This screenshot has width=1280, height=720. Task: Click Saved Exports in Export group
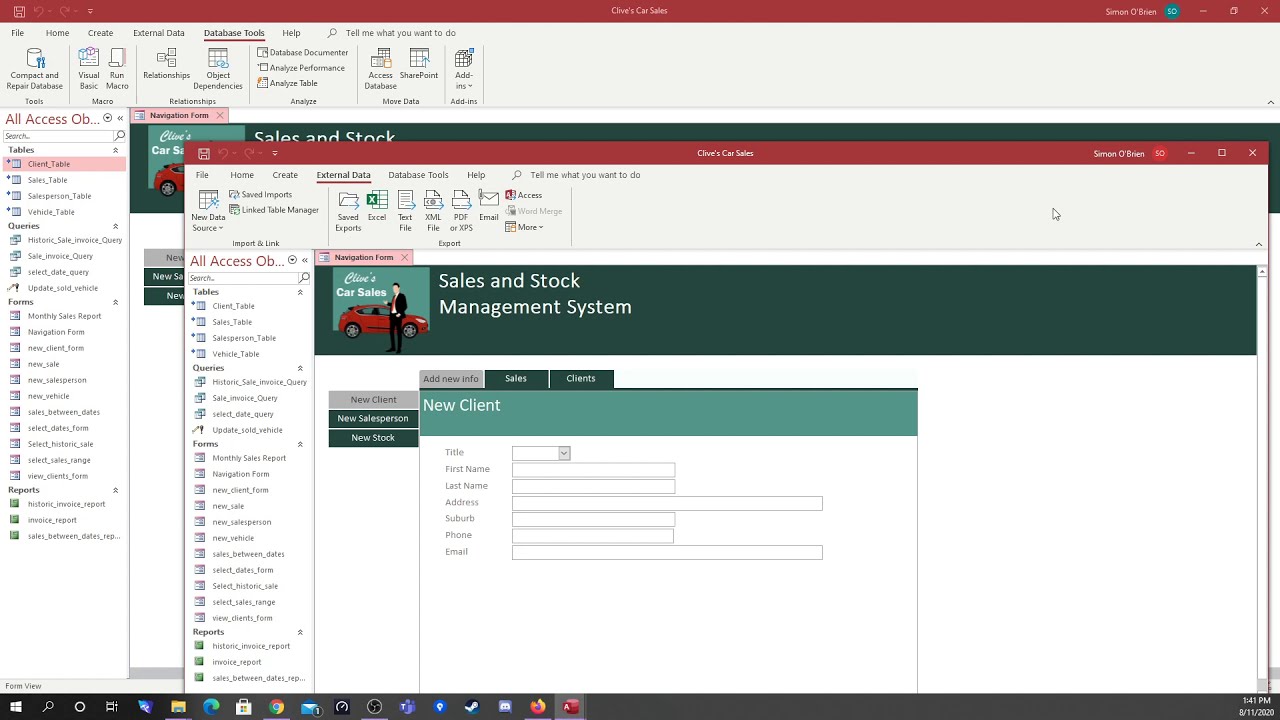(x=348, y=211)
